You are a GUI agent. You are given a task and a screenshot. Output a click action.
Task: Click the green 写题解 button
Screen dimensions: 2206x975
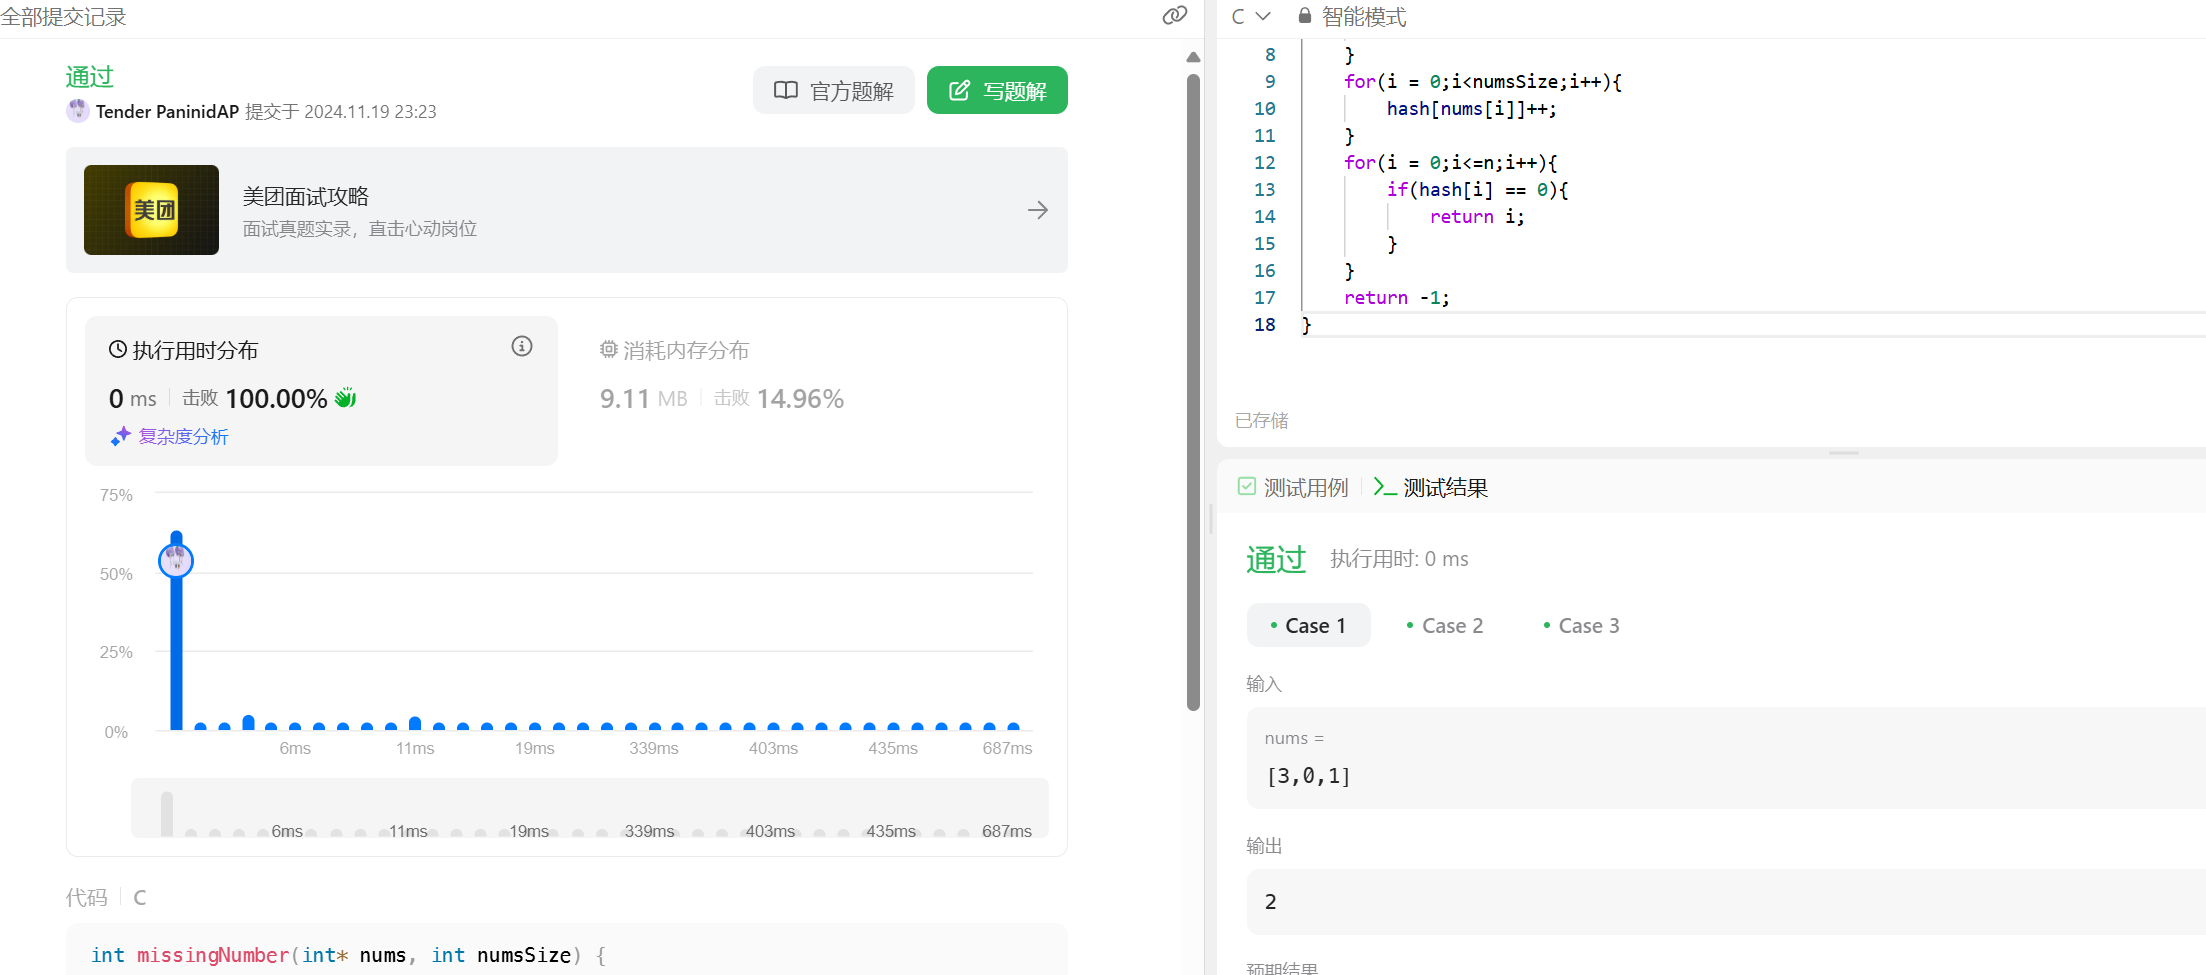997,91
